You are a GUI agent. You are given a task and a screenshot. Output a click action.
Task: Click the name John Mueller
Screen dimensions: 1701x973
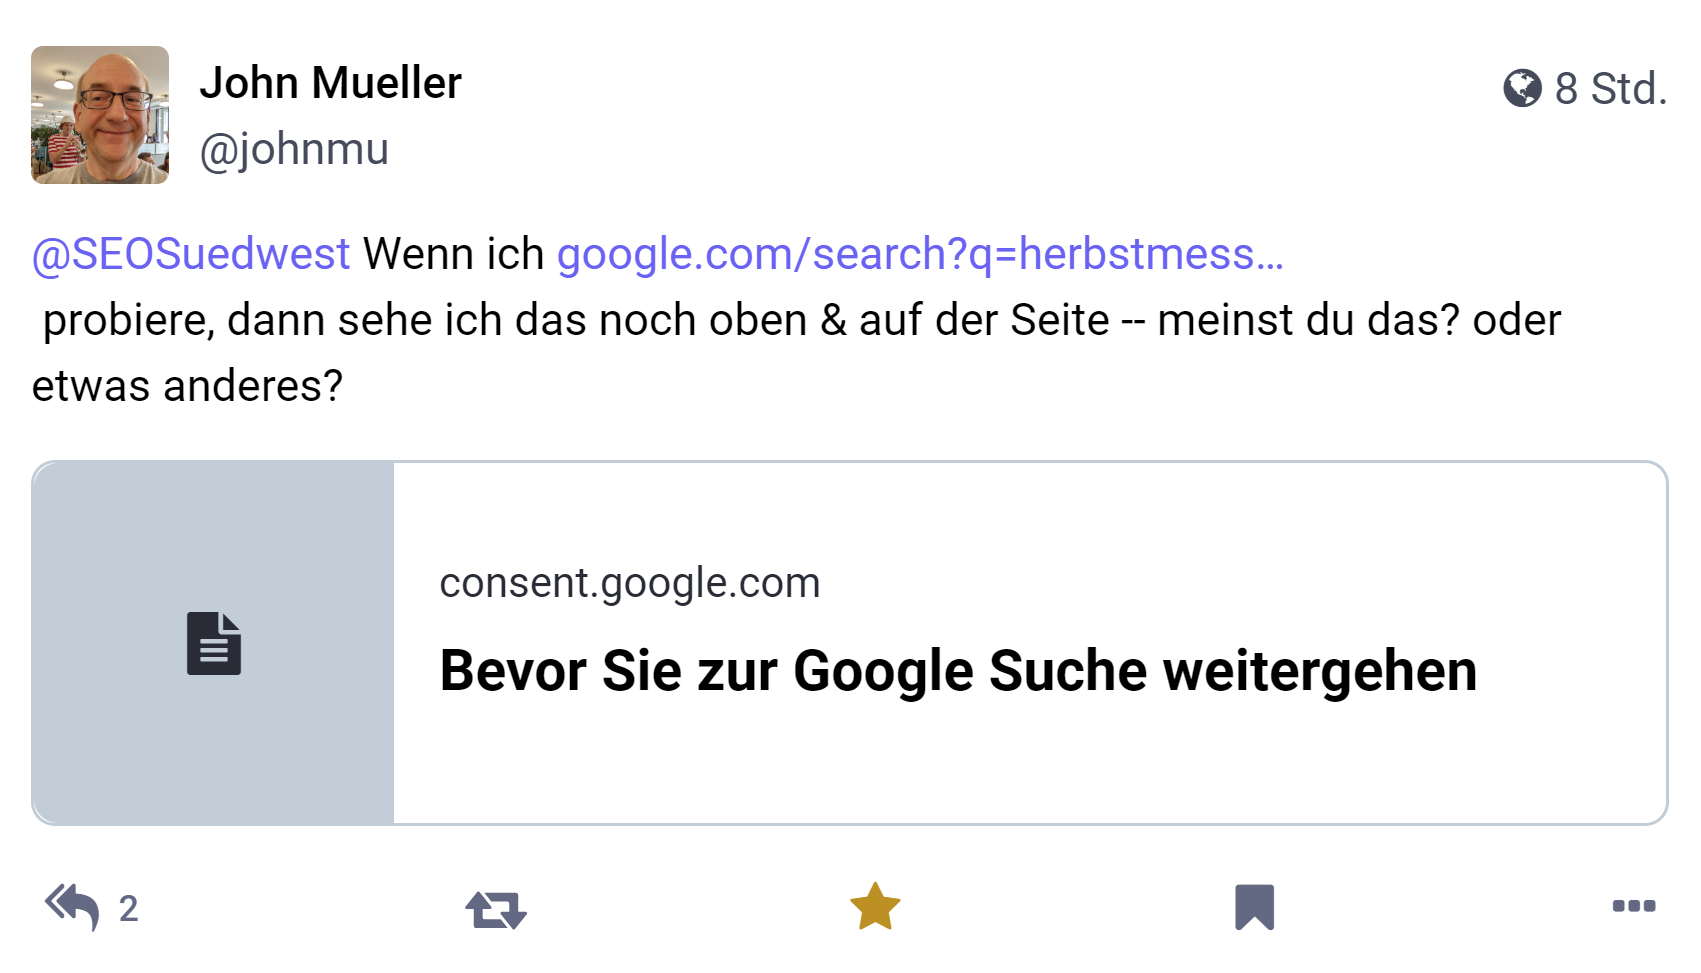332,83
